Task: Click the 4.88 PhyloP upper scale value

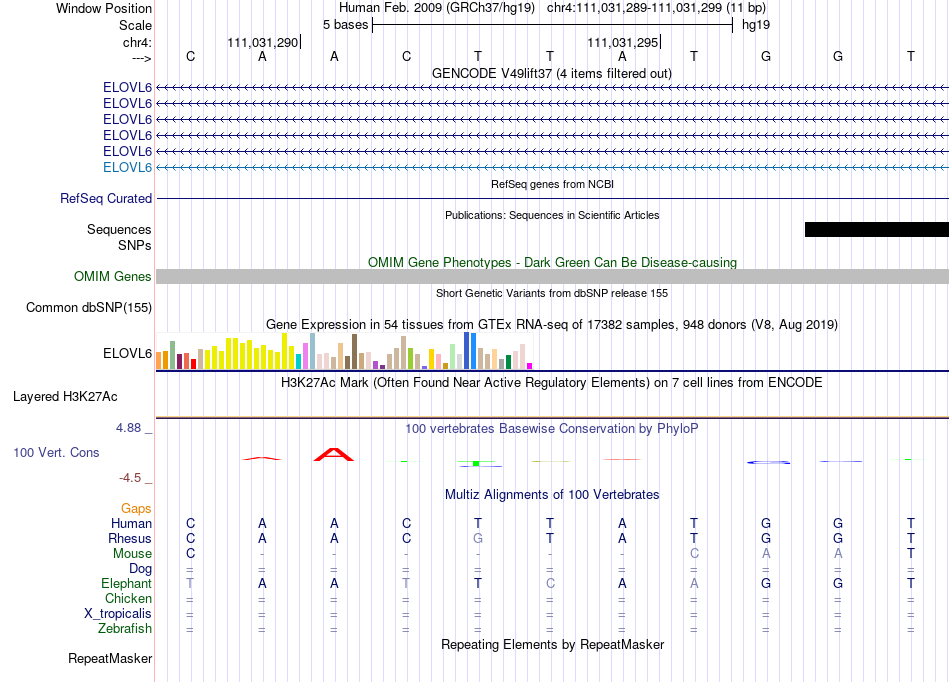Action: 128,428
